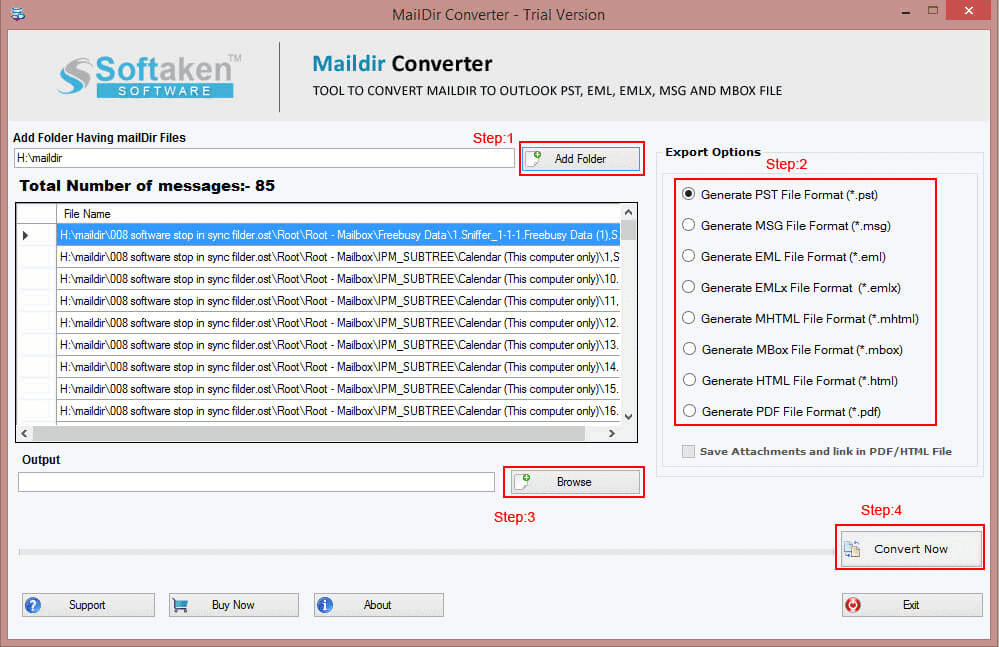The image size is (999, 647).
Task: Select Generate MBox File Format option
Action: [793, 350]
